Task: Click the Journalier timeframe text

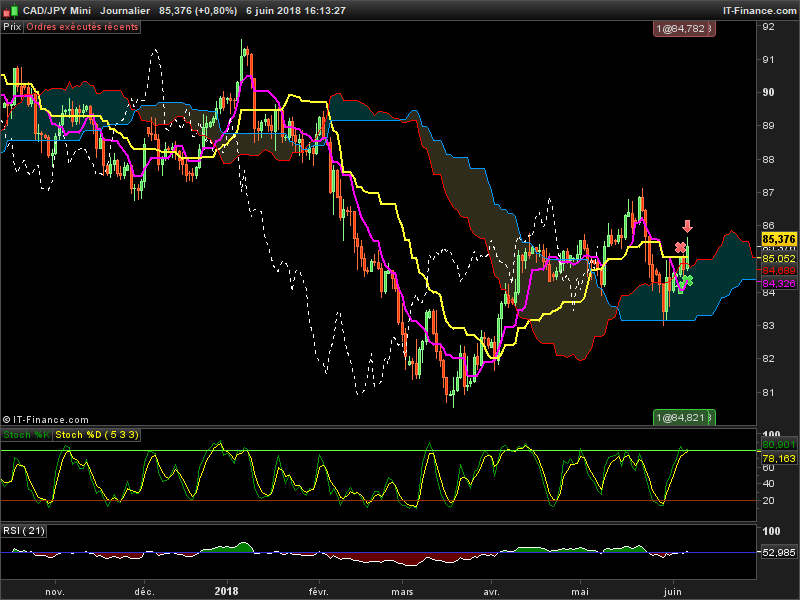Action: pyautogui.click(x=125, y=10)
